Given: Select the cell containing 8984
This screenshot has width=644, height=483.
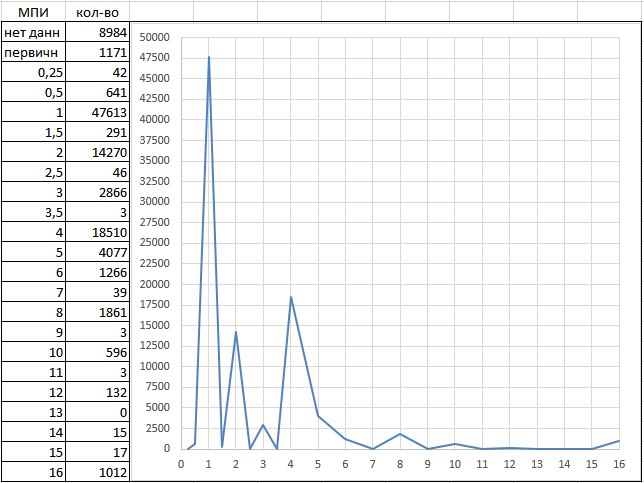Looking at the screenshot, I should 98,32.
